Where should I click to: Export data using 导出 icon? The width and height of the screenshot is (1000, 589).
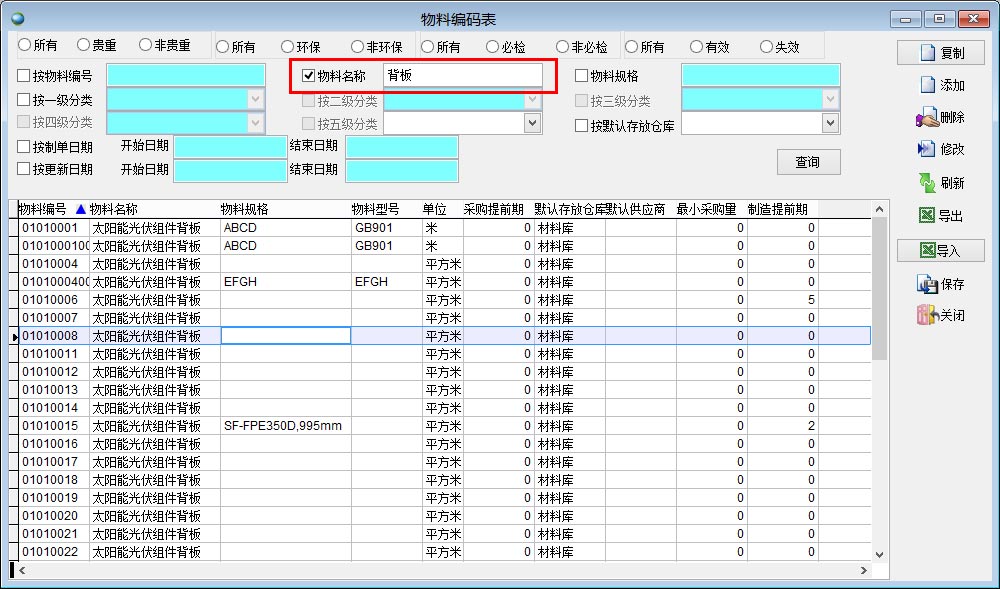[x=927, y=216]
